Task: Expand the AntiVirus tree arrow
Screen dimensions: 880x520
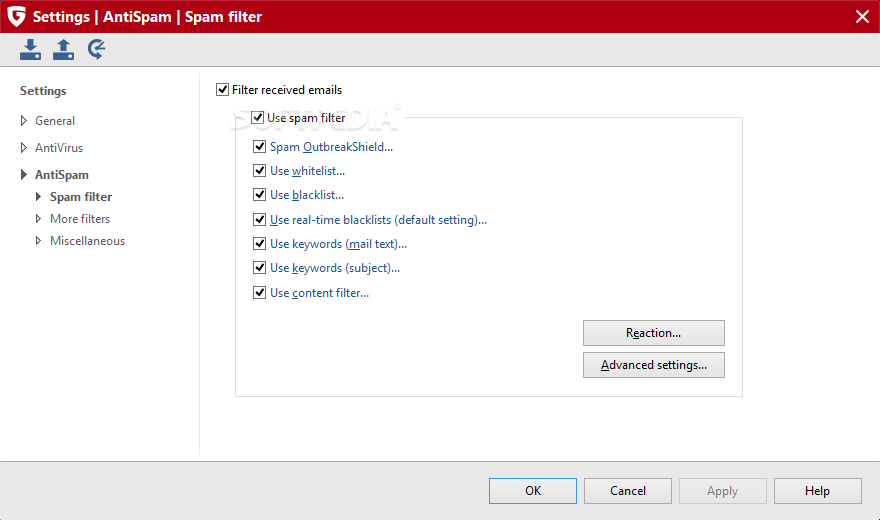Action: (x=24, y=148)
